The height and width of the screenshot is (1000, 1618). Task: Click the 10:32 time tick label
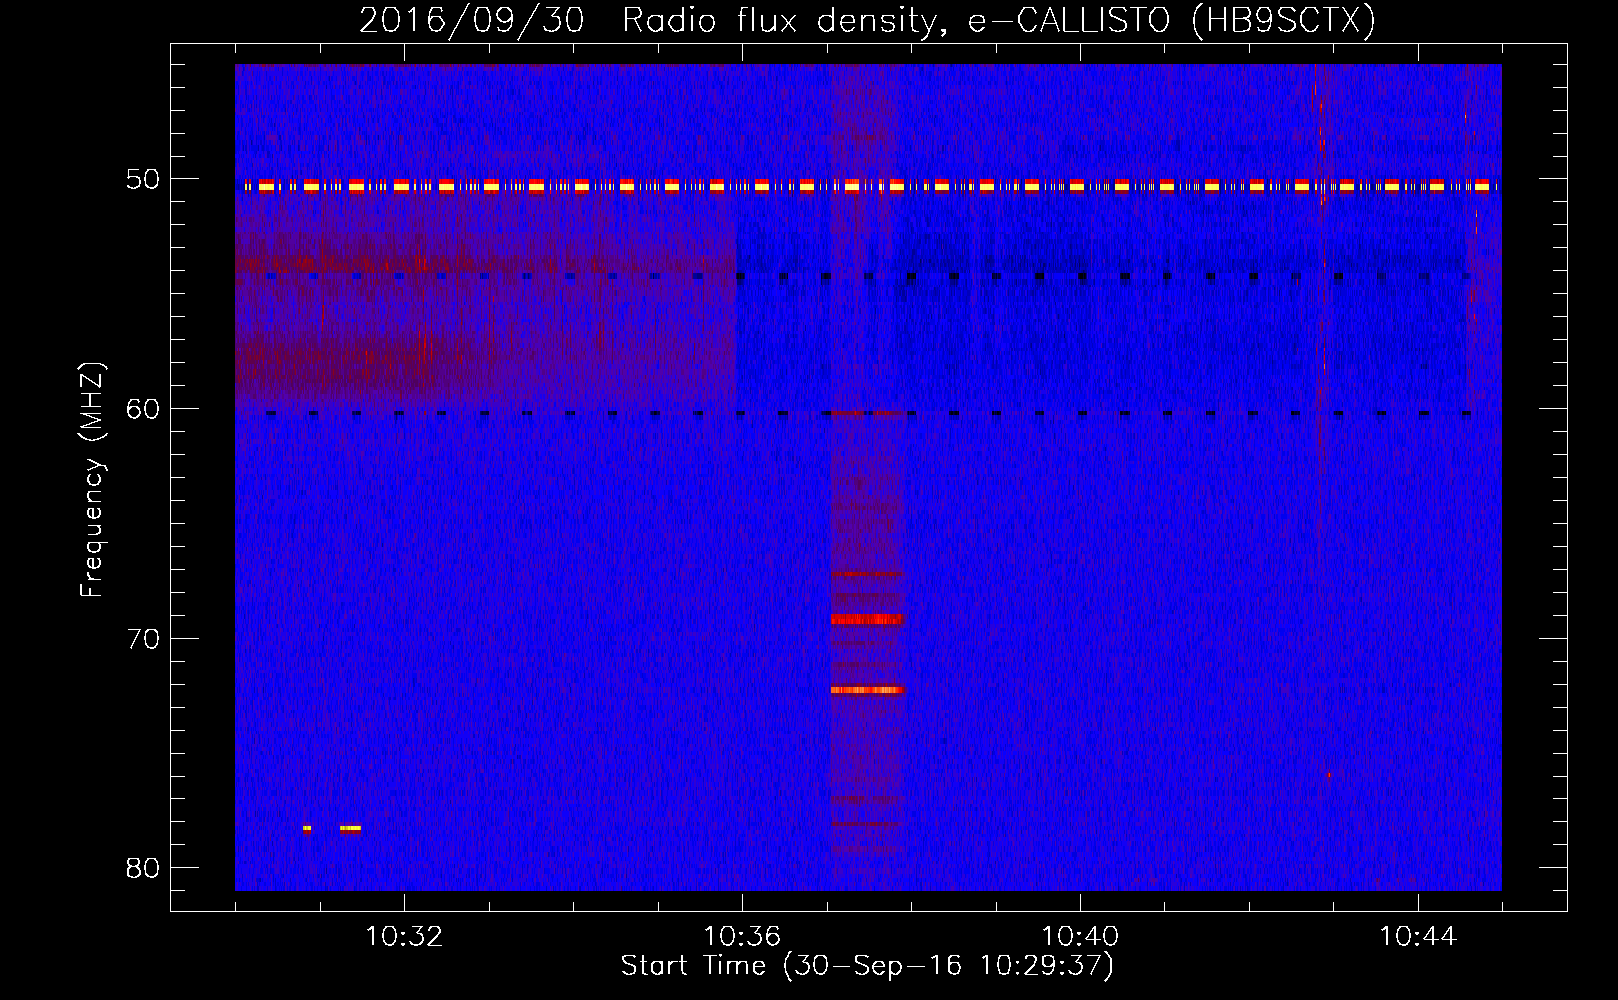click(x=404, y=937)
